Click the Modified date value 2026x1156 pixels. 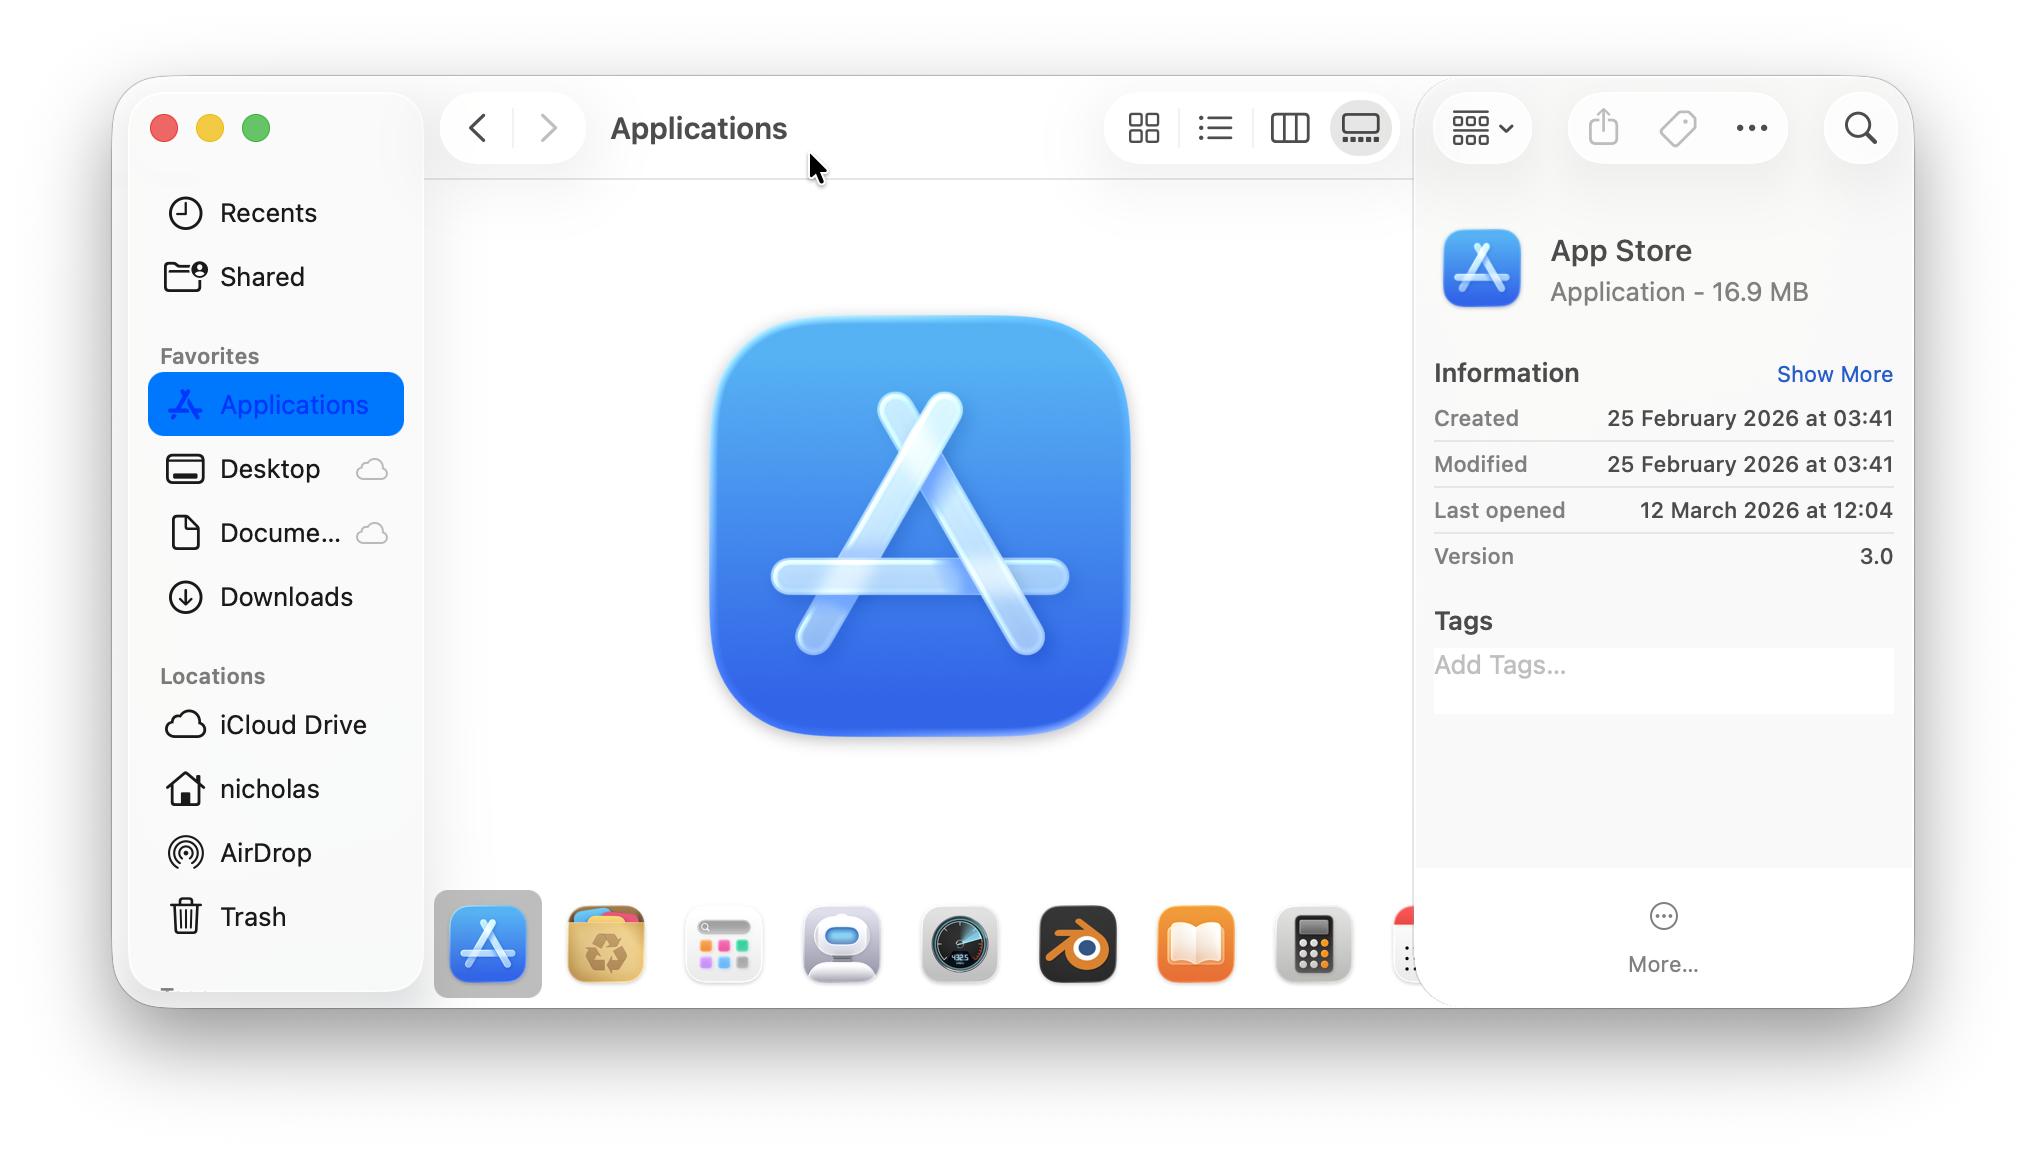click(1749, 464)
